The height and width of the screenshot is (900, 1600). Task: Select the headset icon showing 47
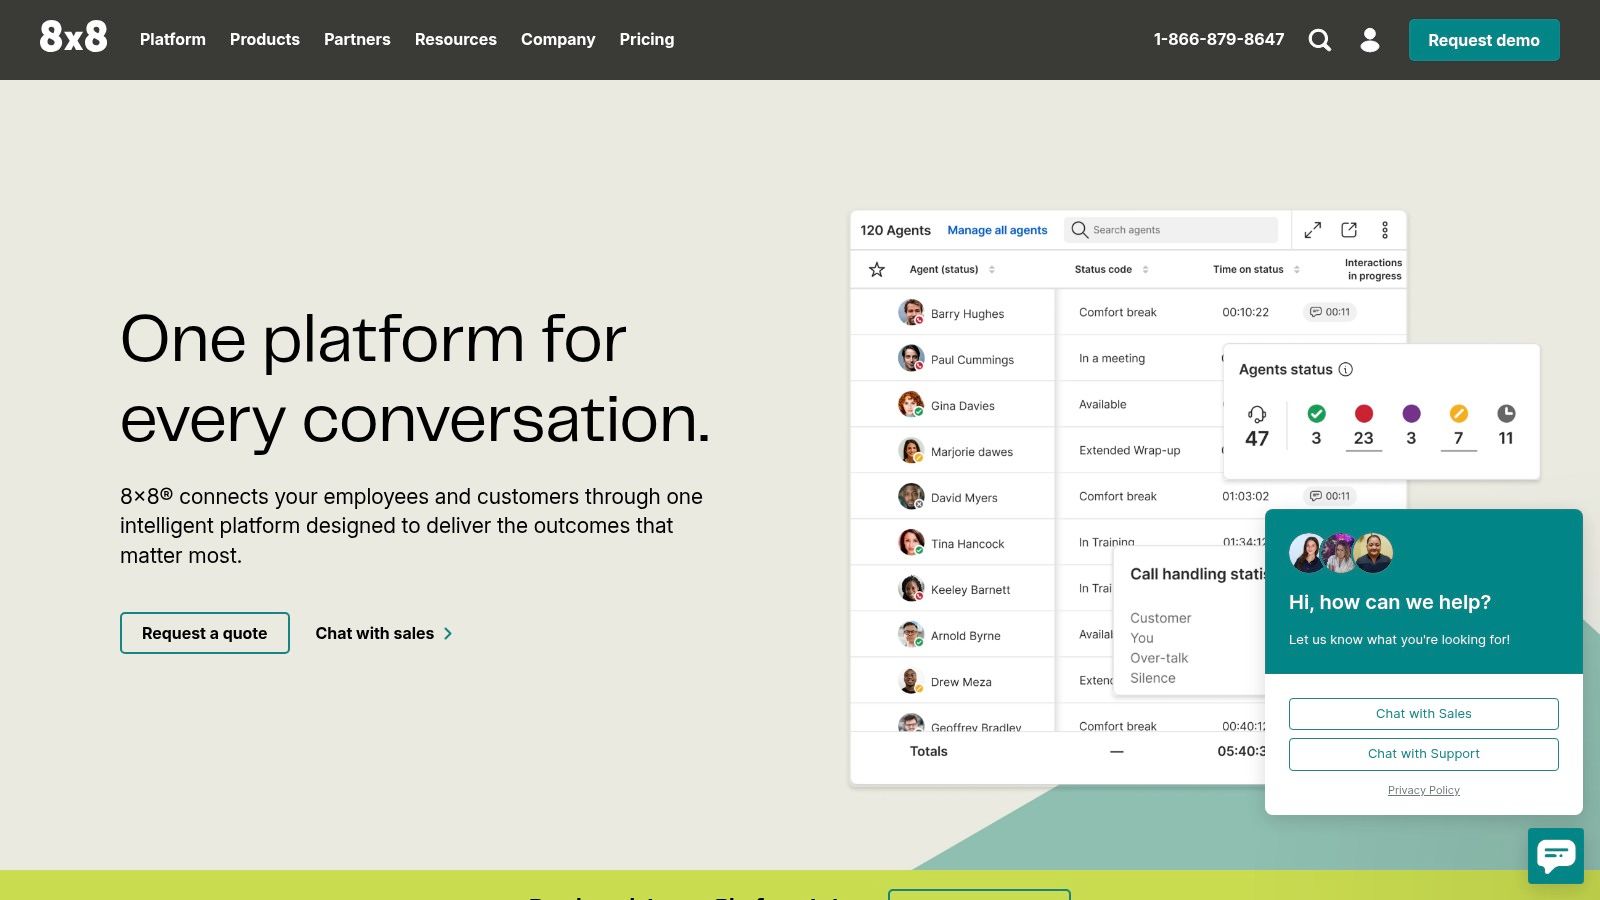(1257, 426)
